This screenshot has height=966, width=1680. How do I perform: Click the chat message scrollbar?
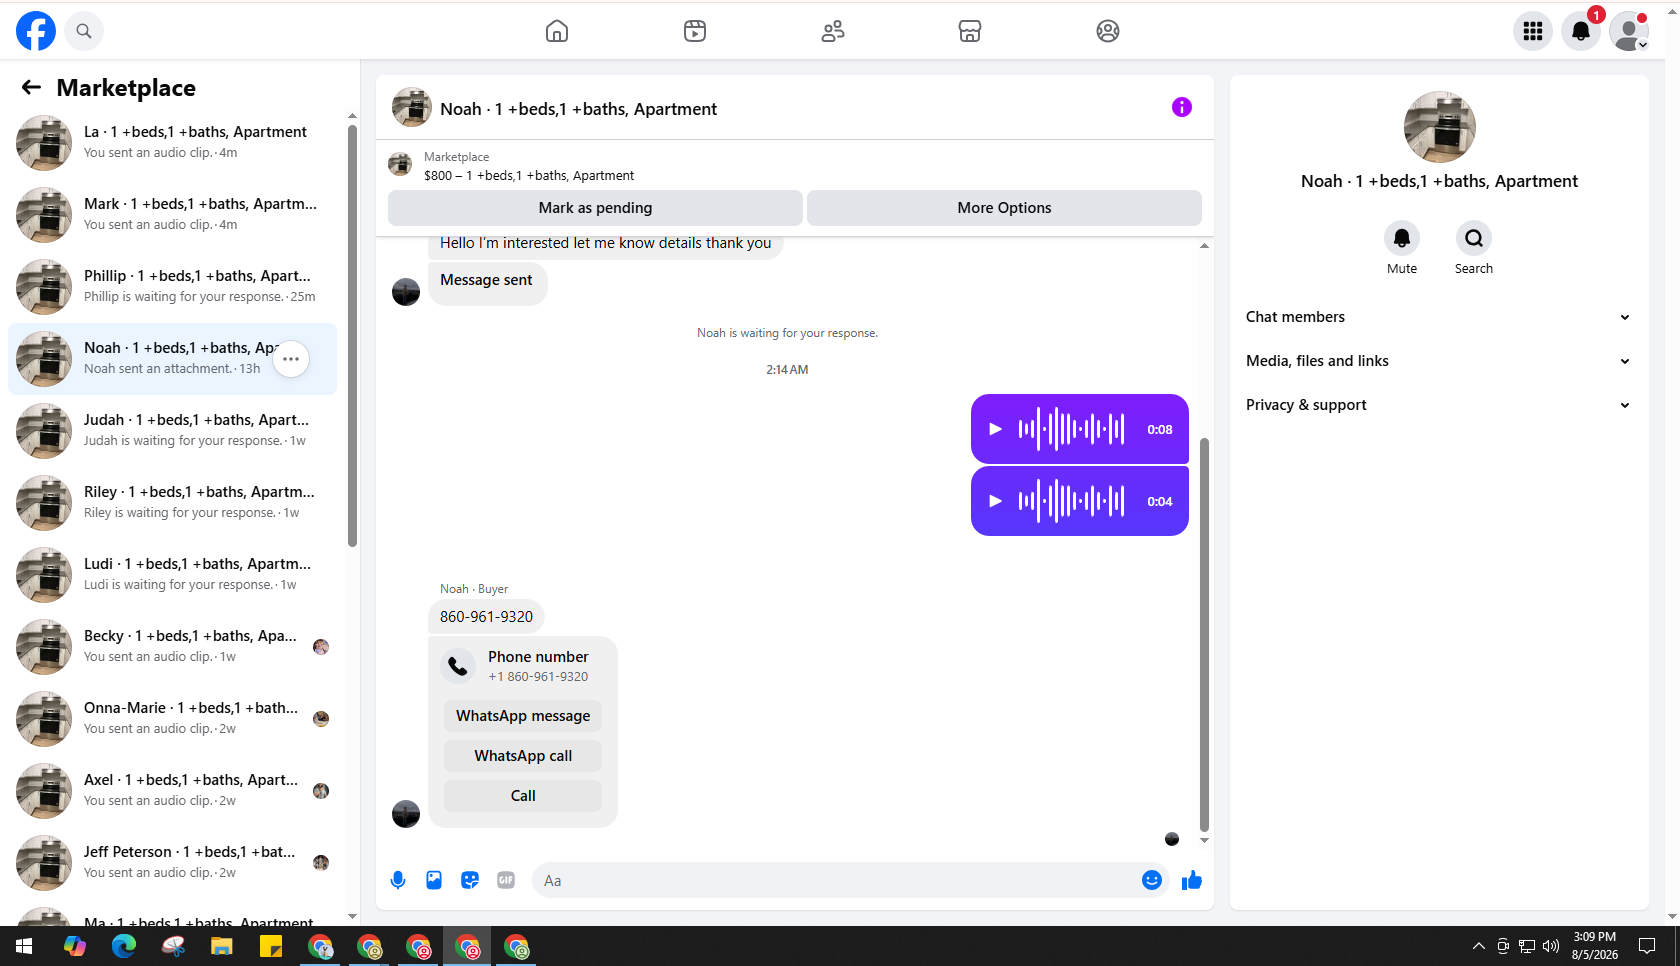1204,634
